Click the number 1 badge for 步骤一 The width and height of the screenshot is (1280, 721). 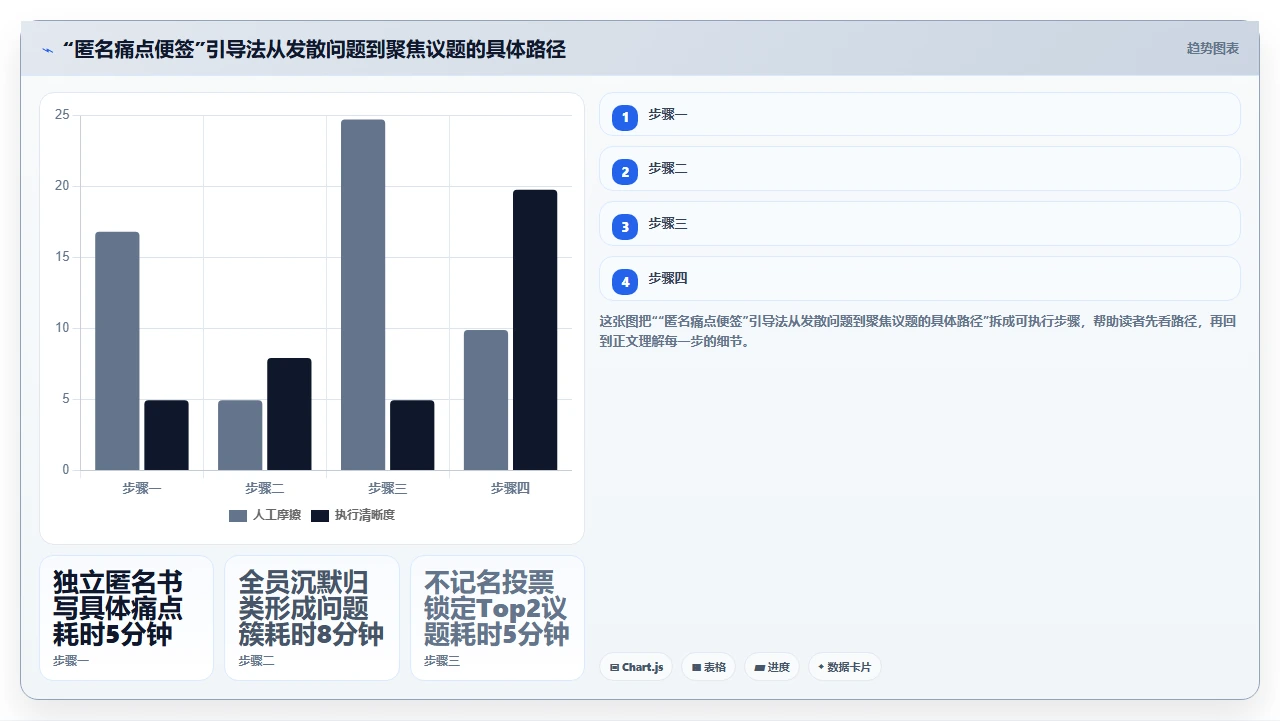click(x=625, y=118)
